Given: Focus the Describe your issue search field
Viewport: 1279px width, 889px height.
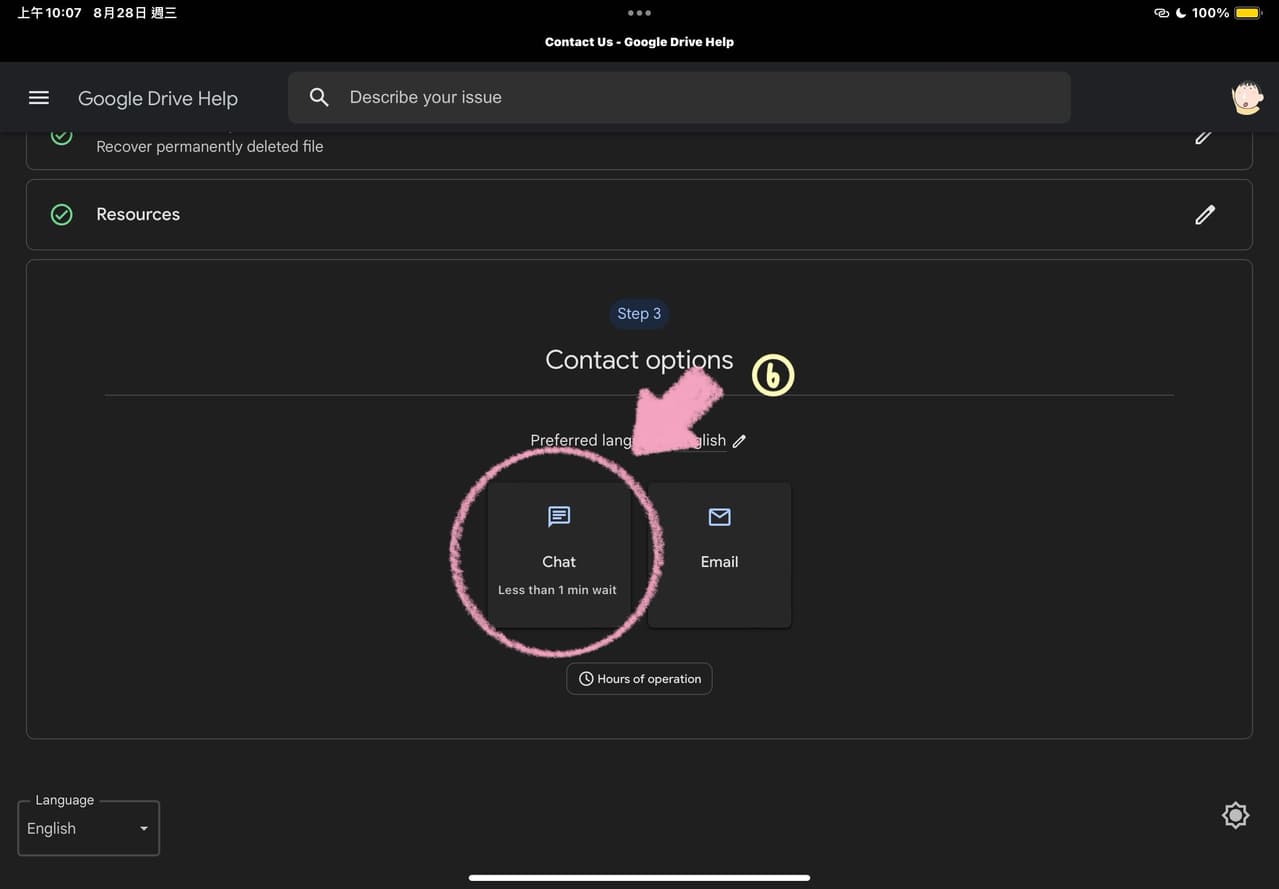Looking at the screenshot, I should click(679, 97).
